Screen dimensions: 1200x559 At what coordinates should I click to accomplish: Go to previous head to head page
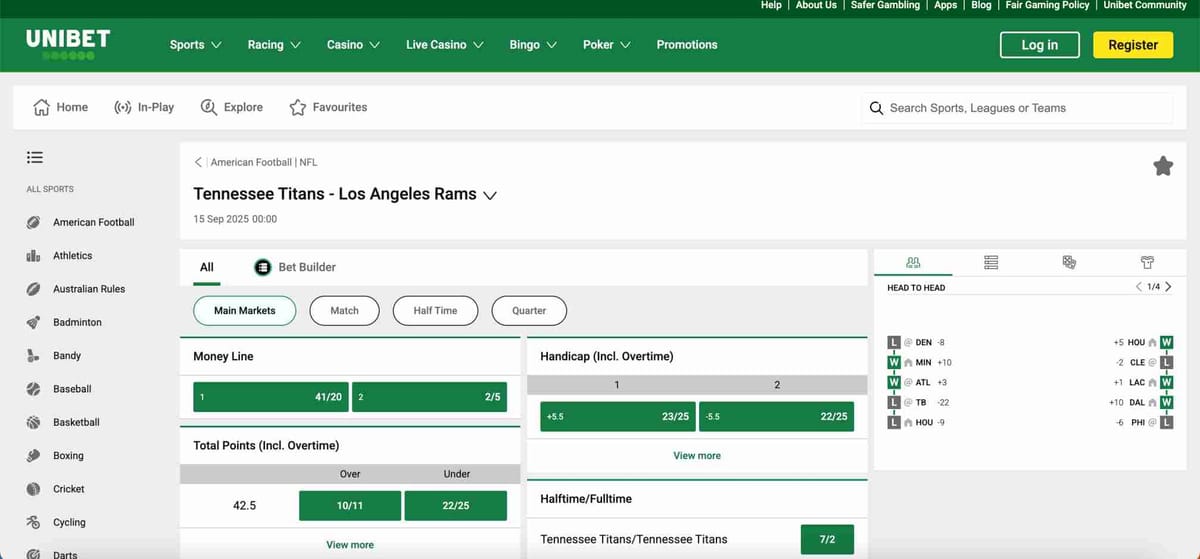point(1138,287)
